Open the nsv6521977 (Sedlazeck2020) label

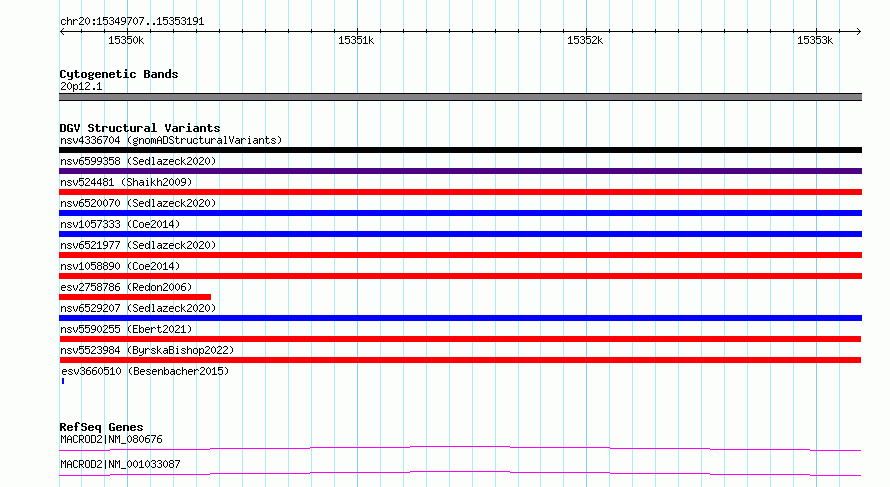[138, 245]
